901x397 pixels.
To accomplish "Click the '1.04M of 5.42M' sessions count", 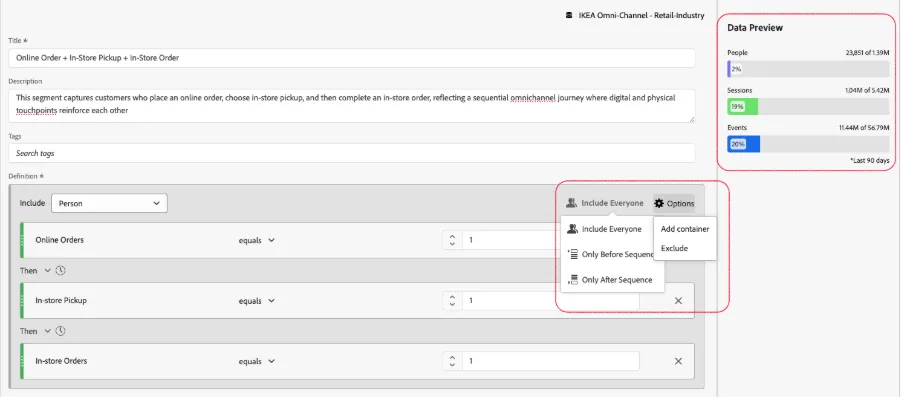I will (868, 91).
